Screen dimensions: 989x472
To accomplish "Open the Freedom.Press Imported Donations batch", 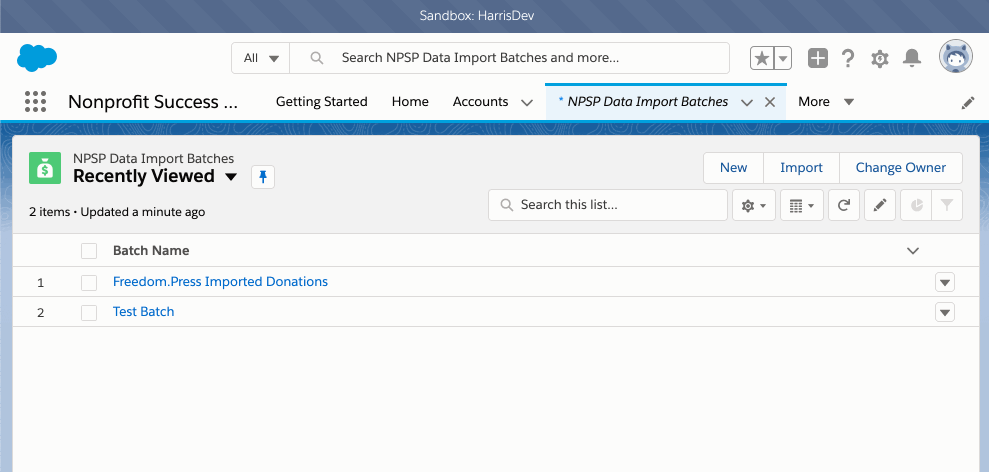I will coord(220,281).
